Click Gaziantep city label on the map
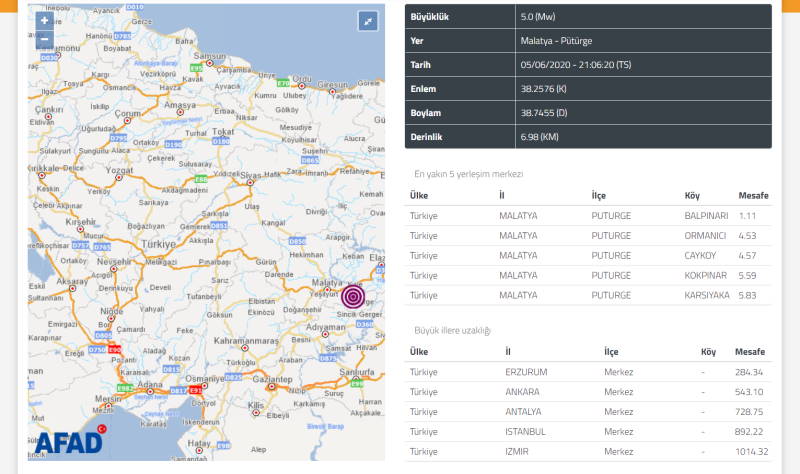Screen dimensions: 800x474 [272, 379]
